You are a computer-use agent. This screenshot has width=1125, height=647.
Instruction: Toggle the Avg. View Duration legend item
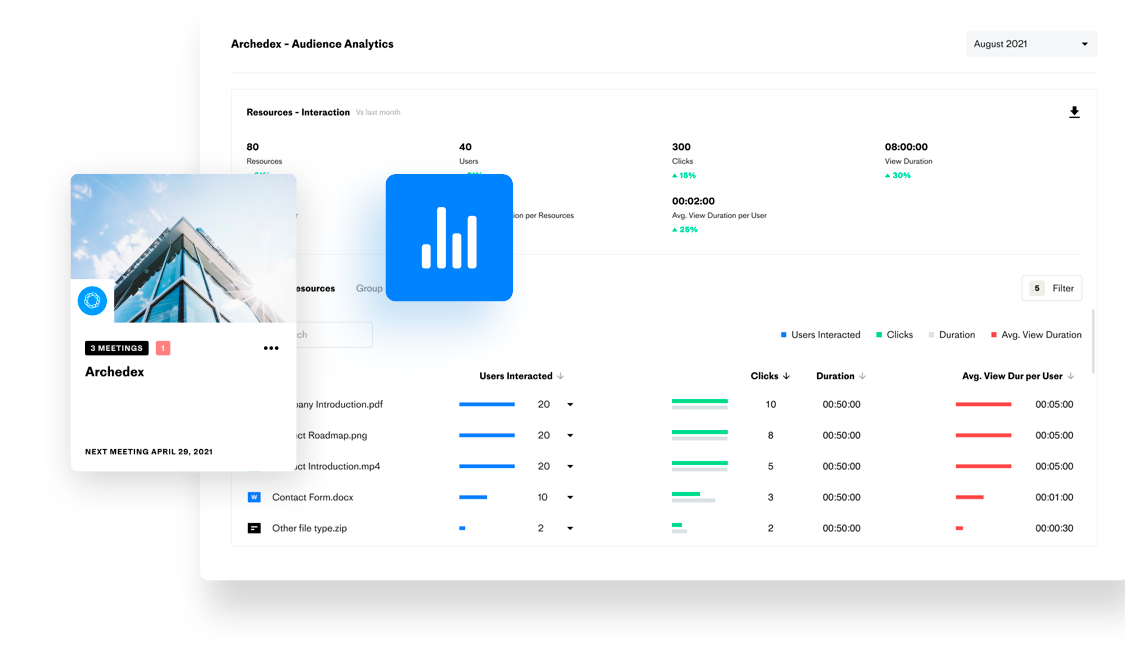click(x=1035, y=335)
